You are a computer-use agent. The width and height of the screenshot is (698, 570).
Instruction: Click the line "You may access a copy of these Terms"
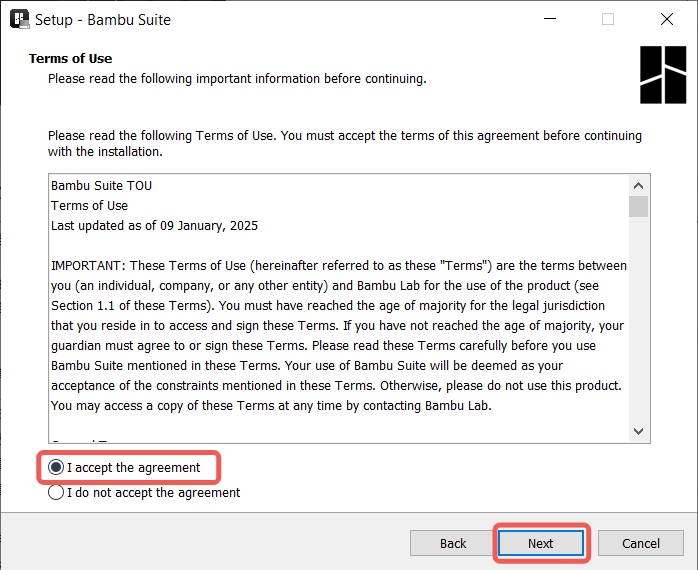coord(271,406)
